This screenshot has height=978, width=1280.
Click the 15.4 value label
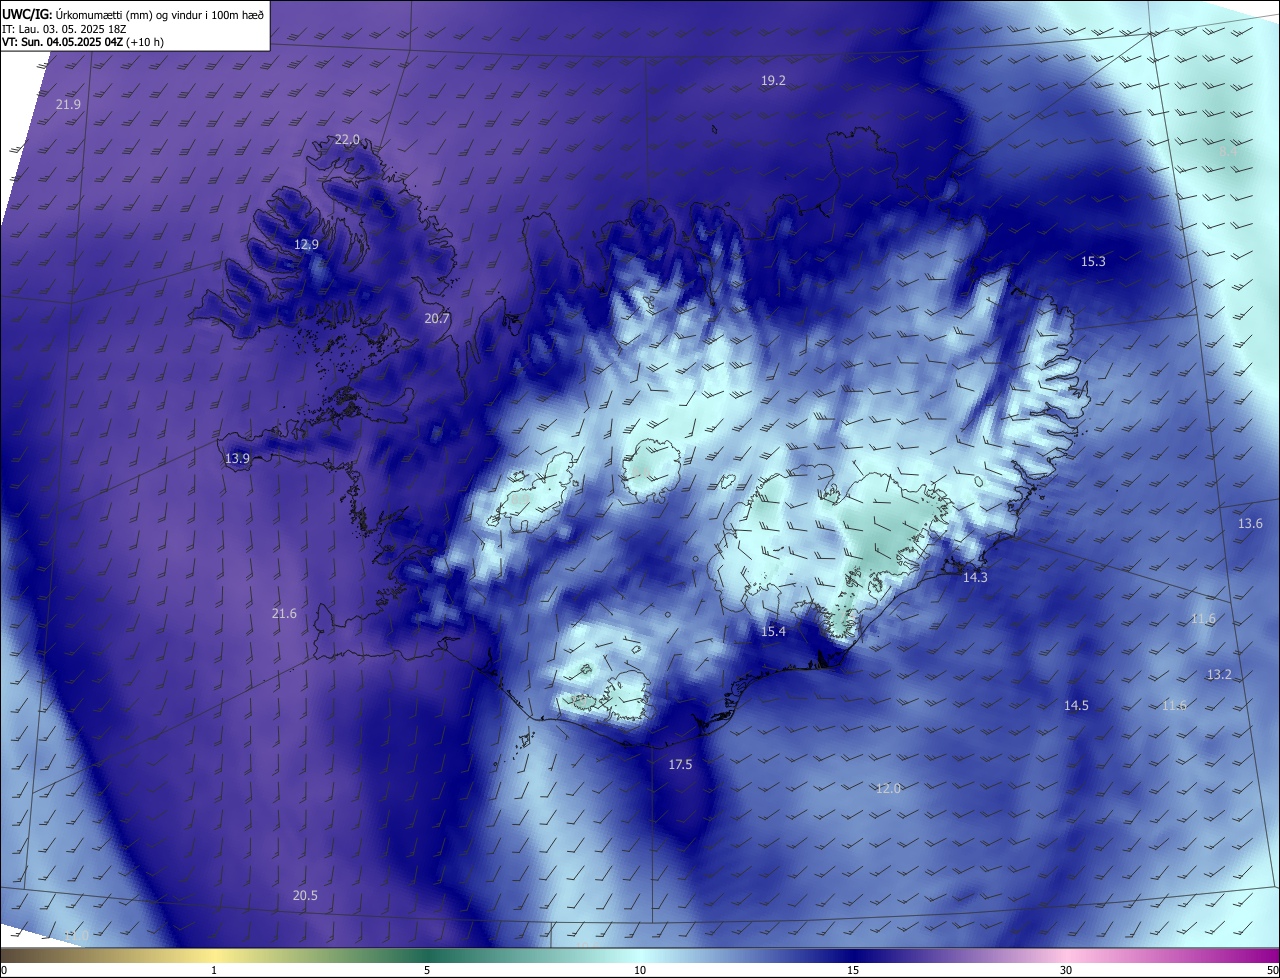(x=773, y=631)
